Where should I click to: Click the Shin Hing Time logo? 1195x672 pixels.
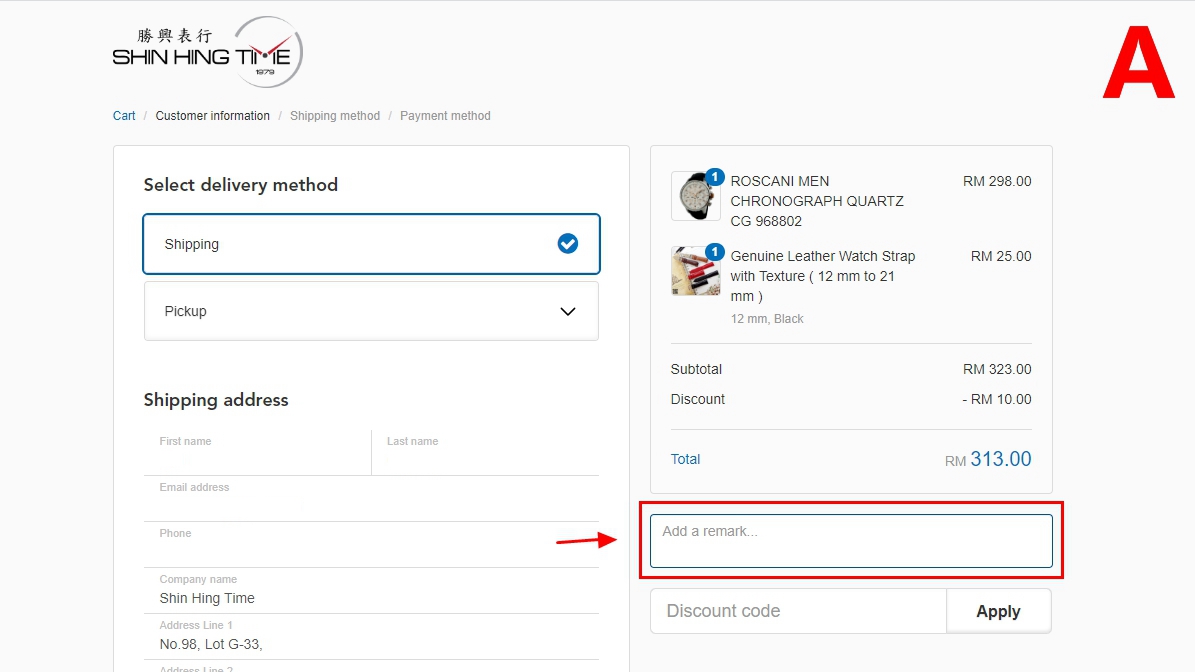point(207,52)
